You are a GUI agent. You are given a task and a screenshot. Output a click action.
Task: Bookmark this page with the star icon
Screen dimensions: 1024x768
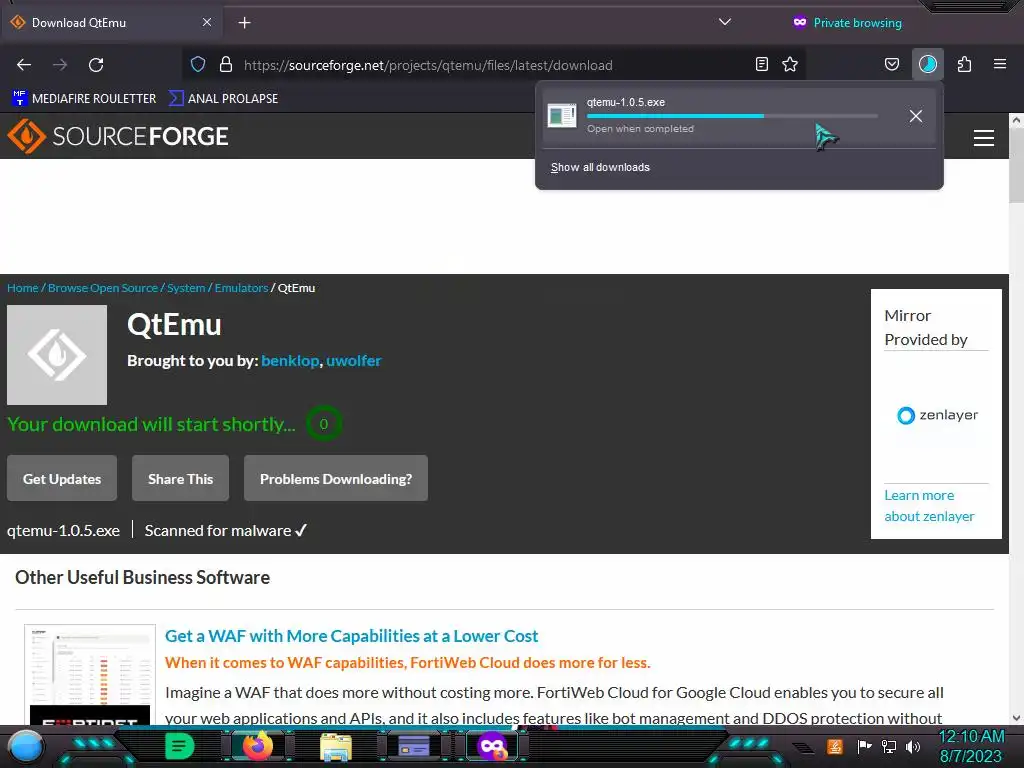(x=790, y=64)
